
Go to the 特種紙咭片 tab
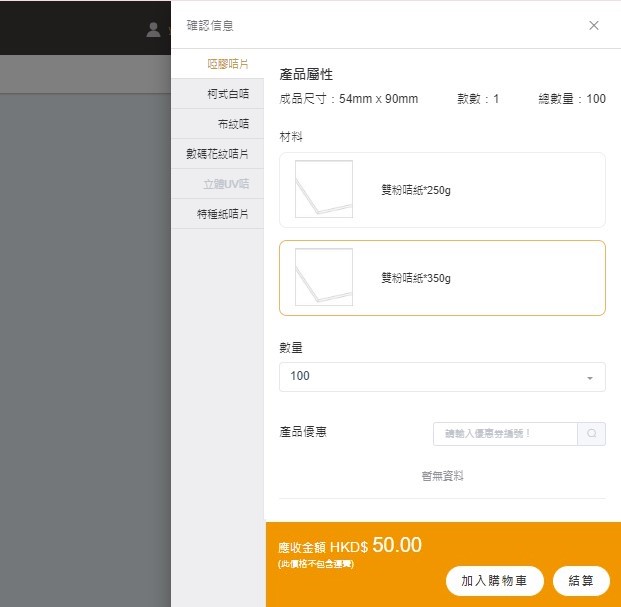pos(222,214)
